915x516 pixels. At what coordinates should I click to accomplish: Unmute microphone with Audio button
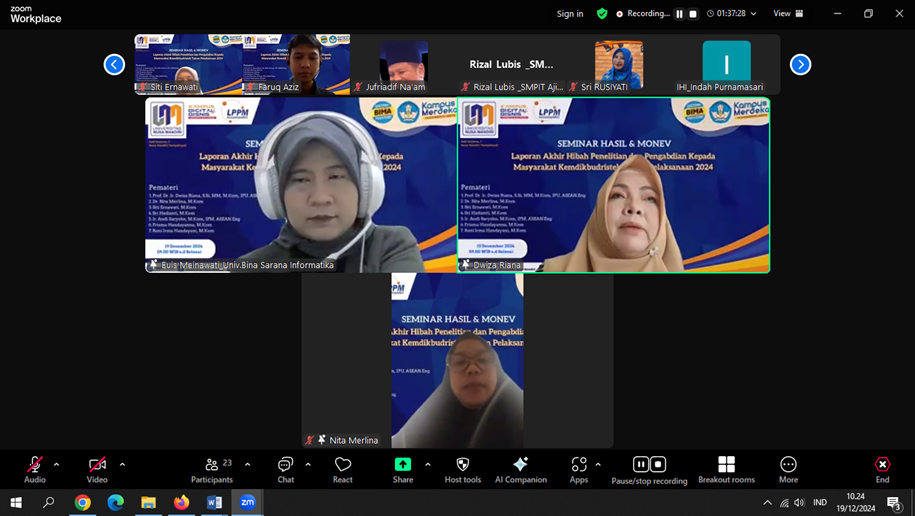tap(35, 468)
